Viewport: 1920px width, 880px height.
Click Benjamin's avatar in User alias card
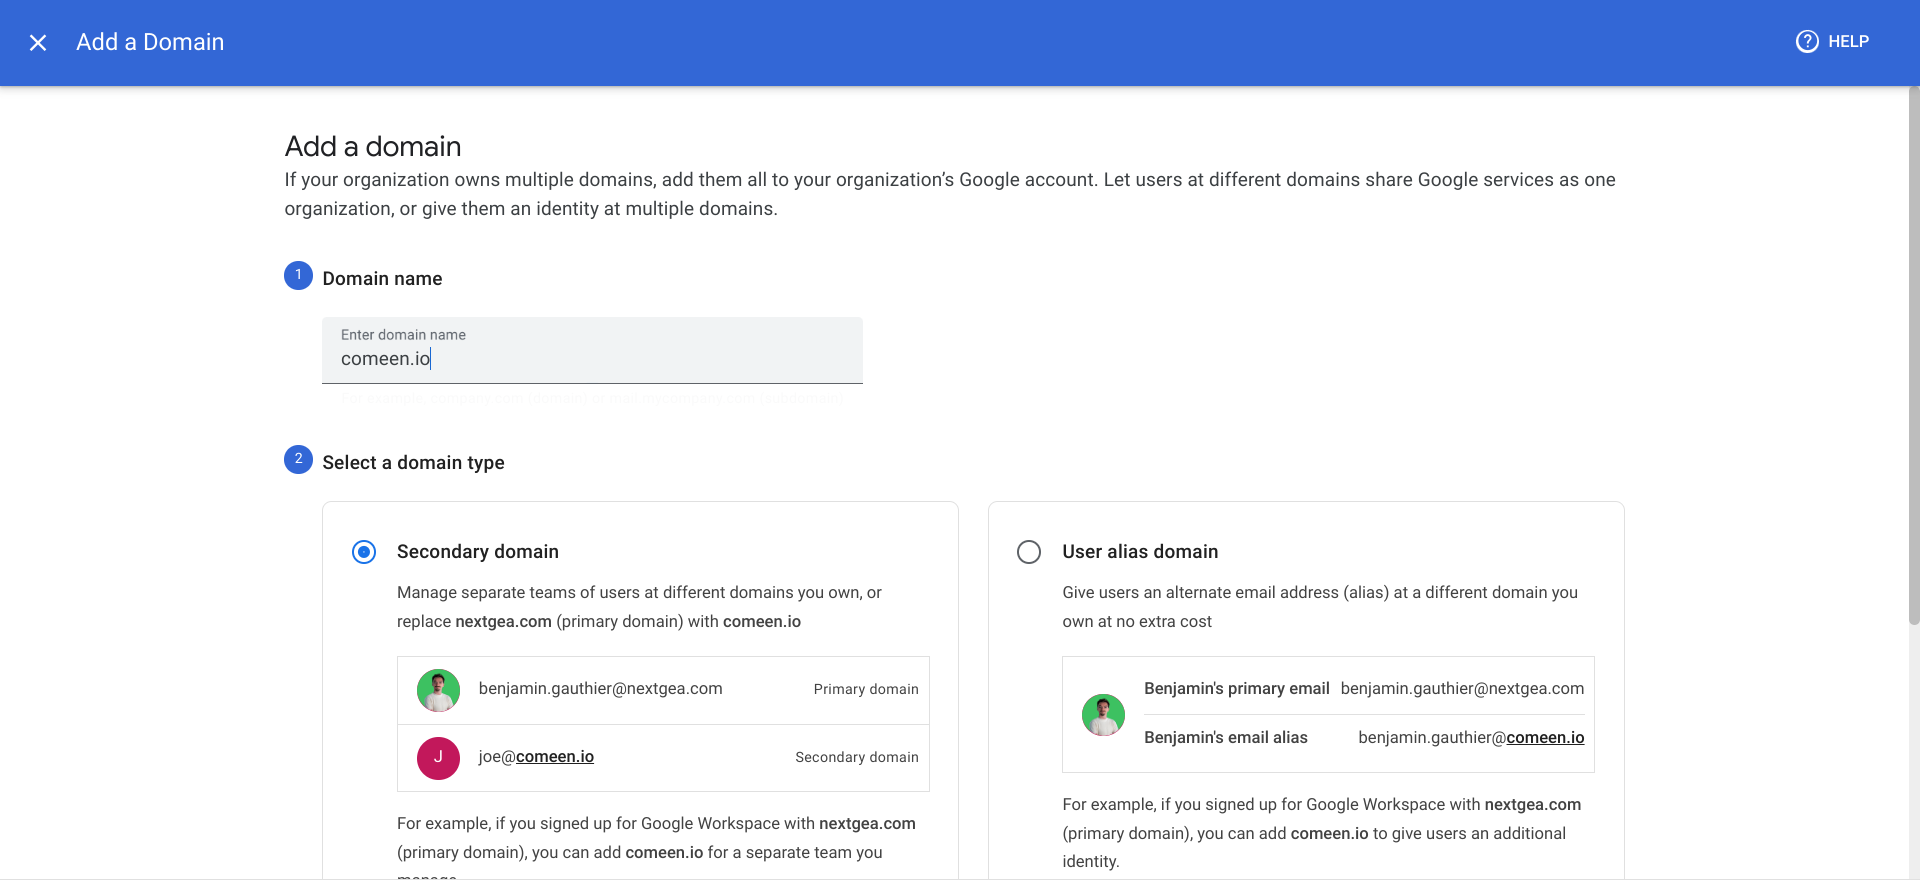[x=1103, y=714]
